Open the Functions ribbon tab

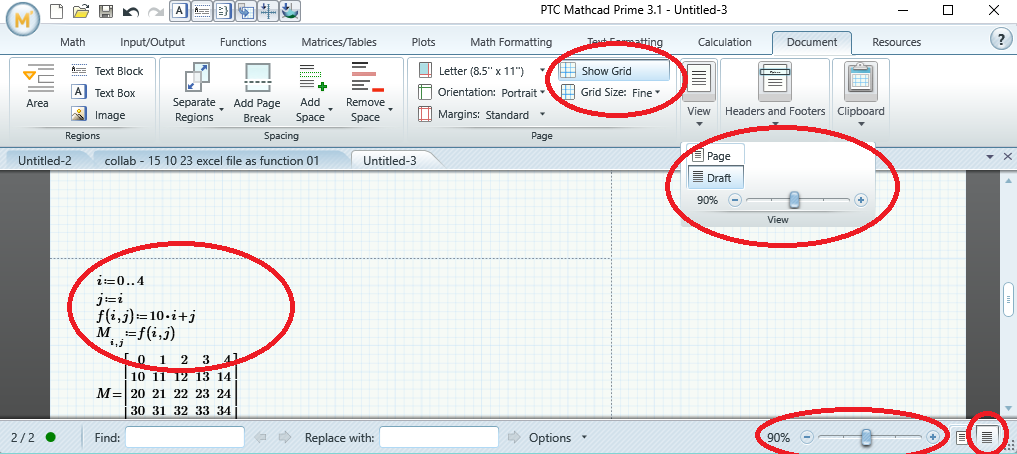tap(243, 42)
